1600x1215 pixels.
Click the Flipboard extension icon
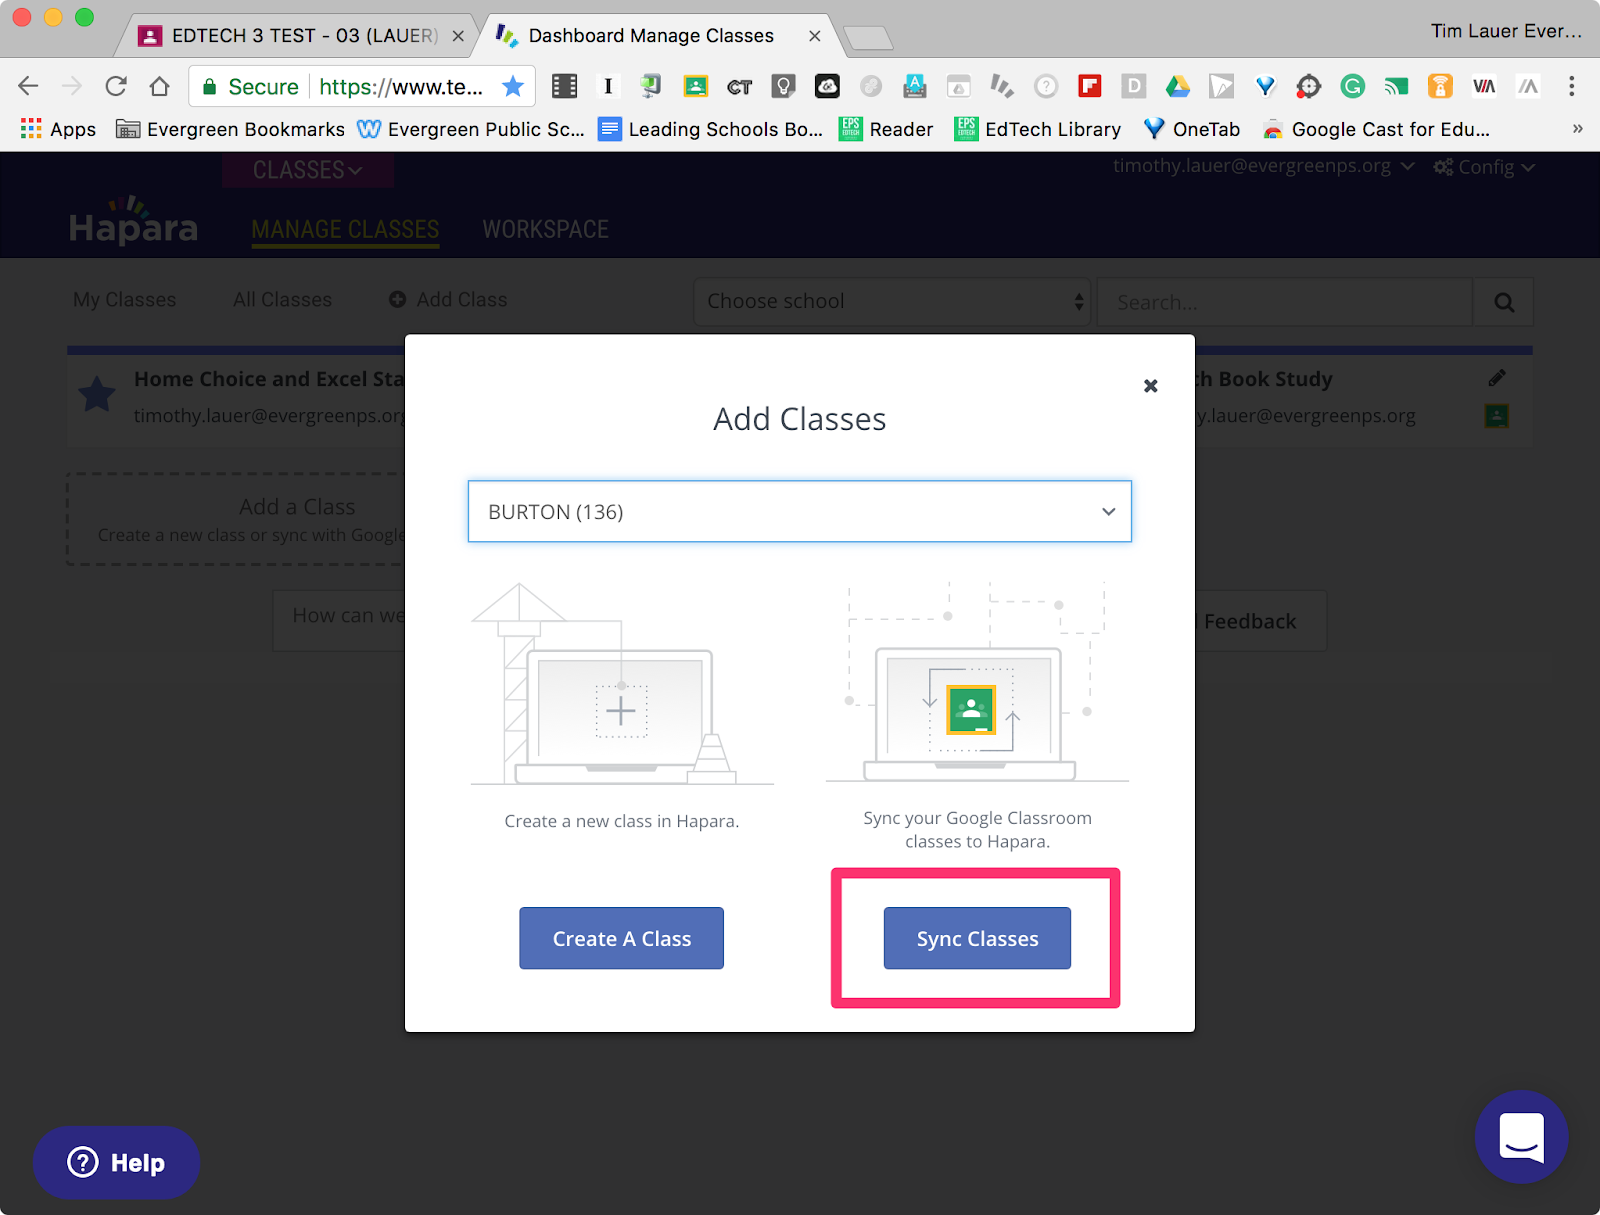(1090, 86)
